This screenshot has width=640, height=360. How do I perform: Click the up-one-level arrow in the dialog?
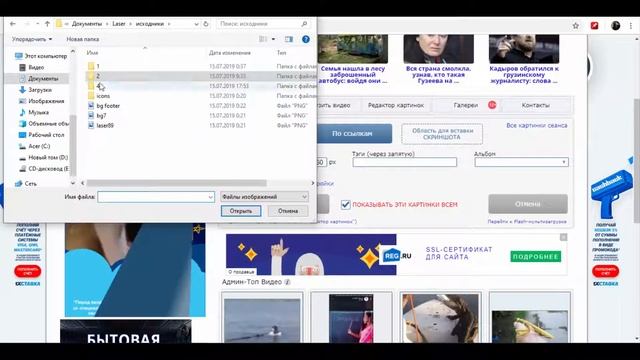pyautogui.click(x=47, y=24)
